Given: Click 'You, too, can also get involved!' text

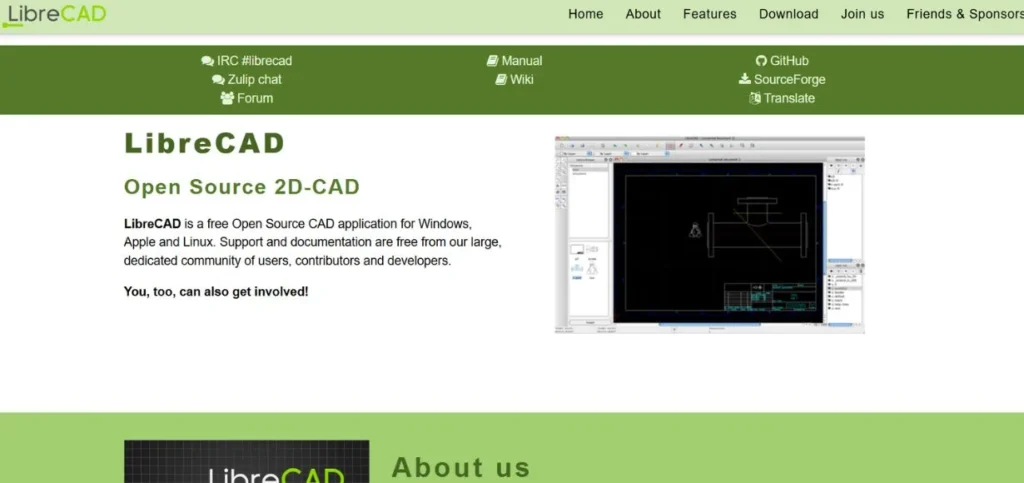Looking at the screenshot, I should (216, 292).
